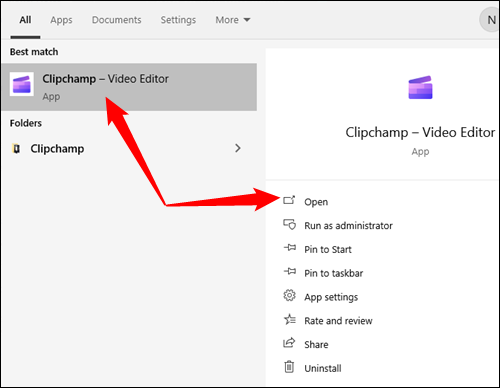The image size is (500, 388).
Task: Click the Clipchamp – Video Editor title in preview
Action: point(420,132)
